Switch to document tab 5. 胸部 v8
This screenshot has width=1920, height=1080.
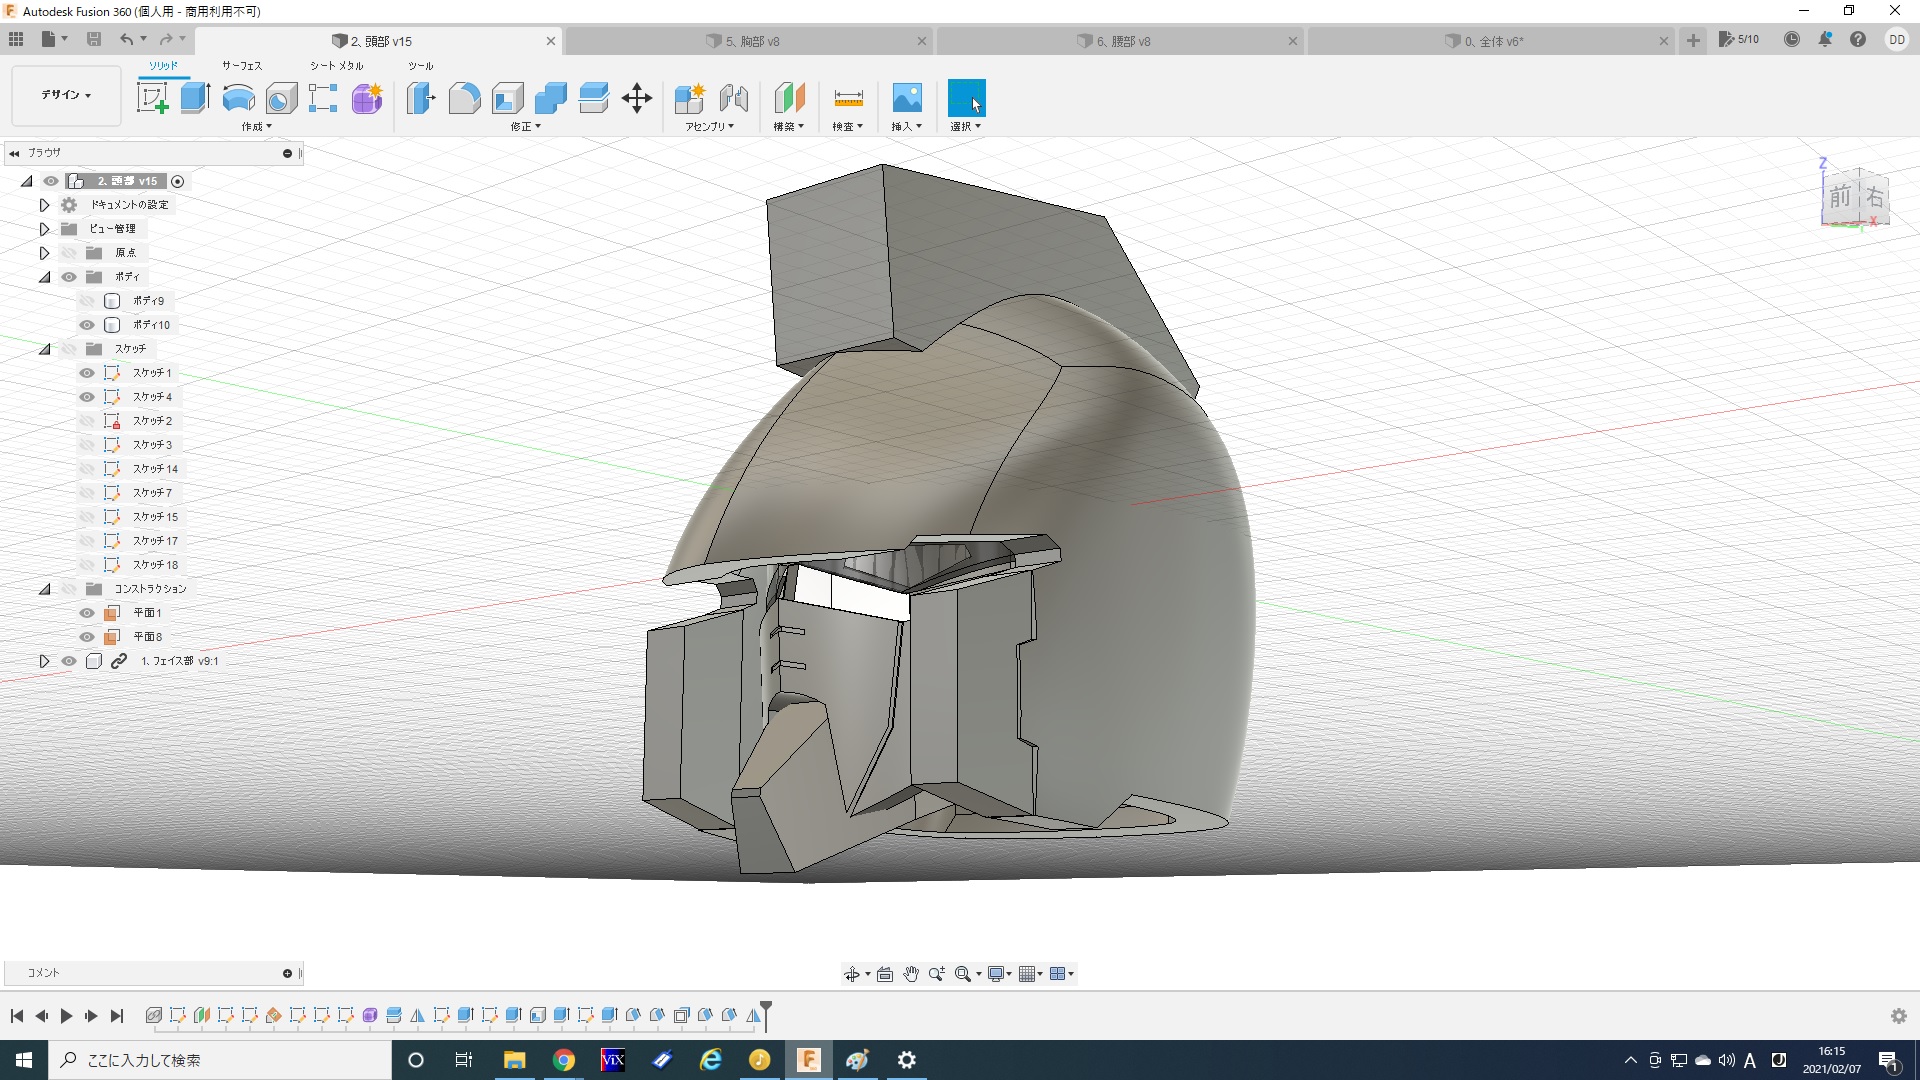tap(752, 41)
